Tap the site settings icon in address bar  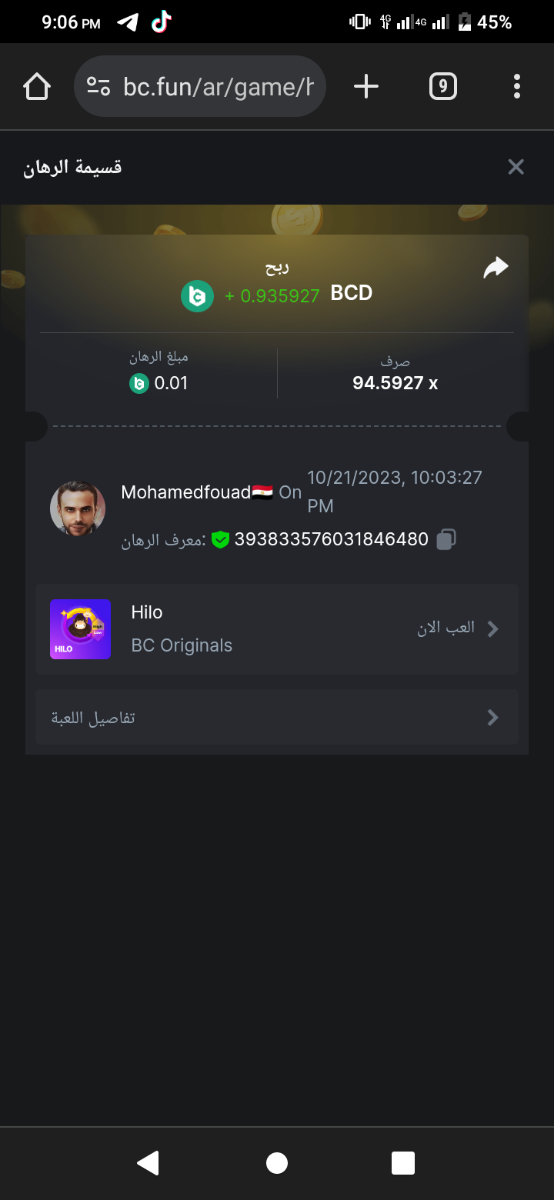[x=98, y=87]
